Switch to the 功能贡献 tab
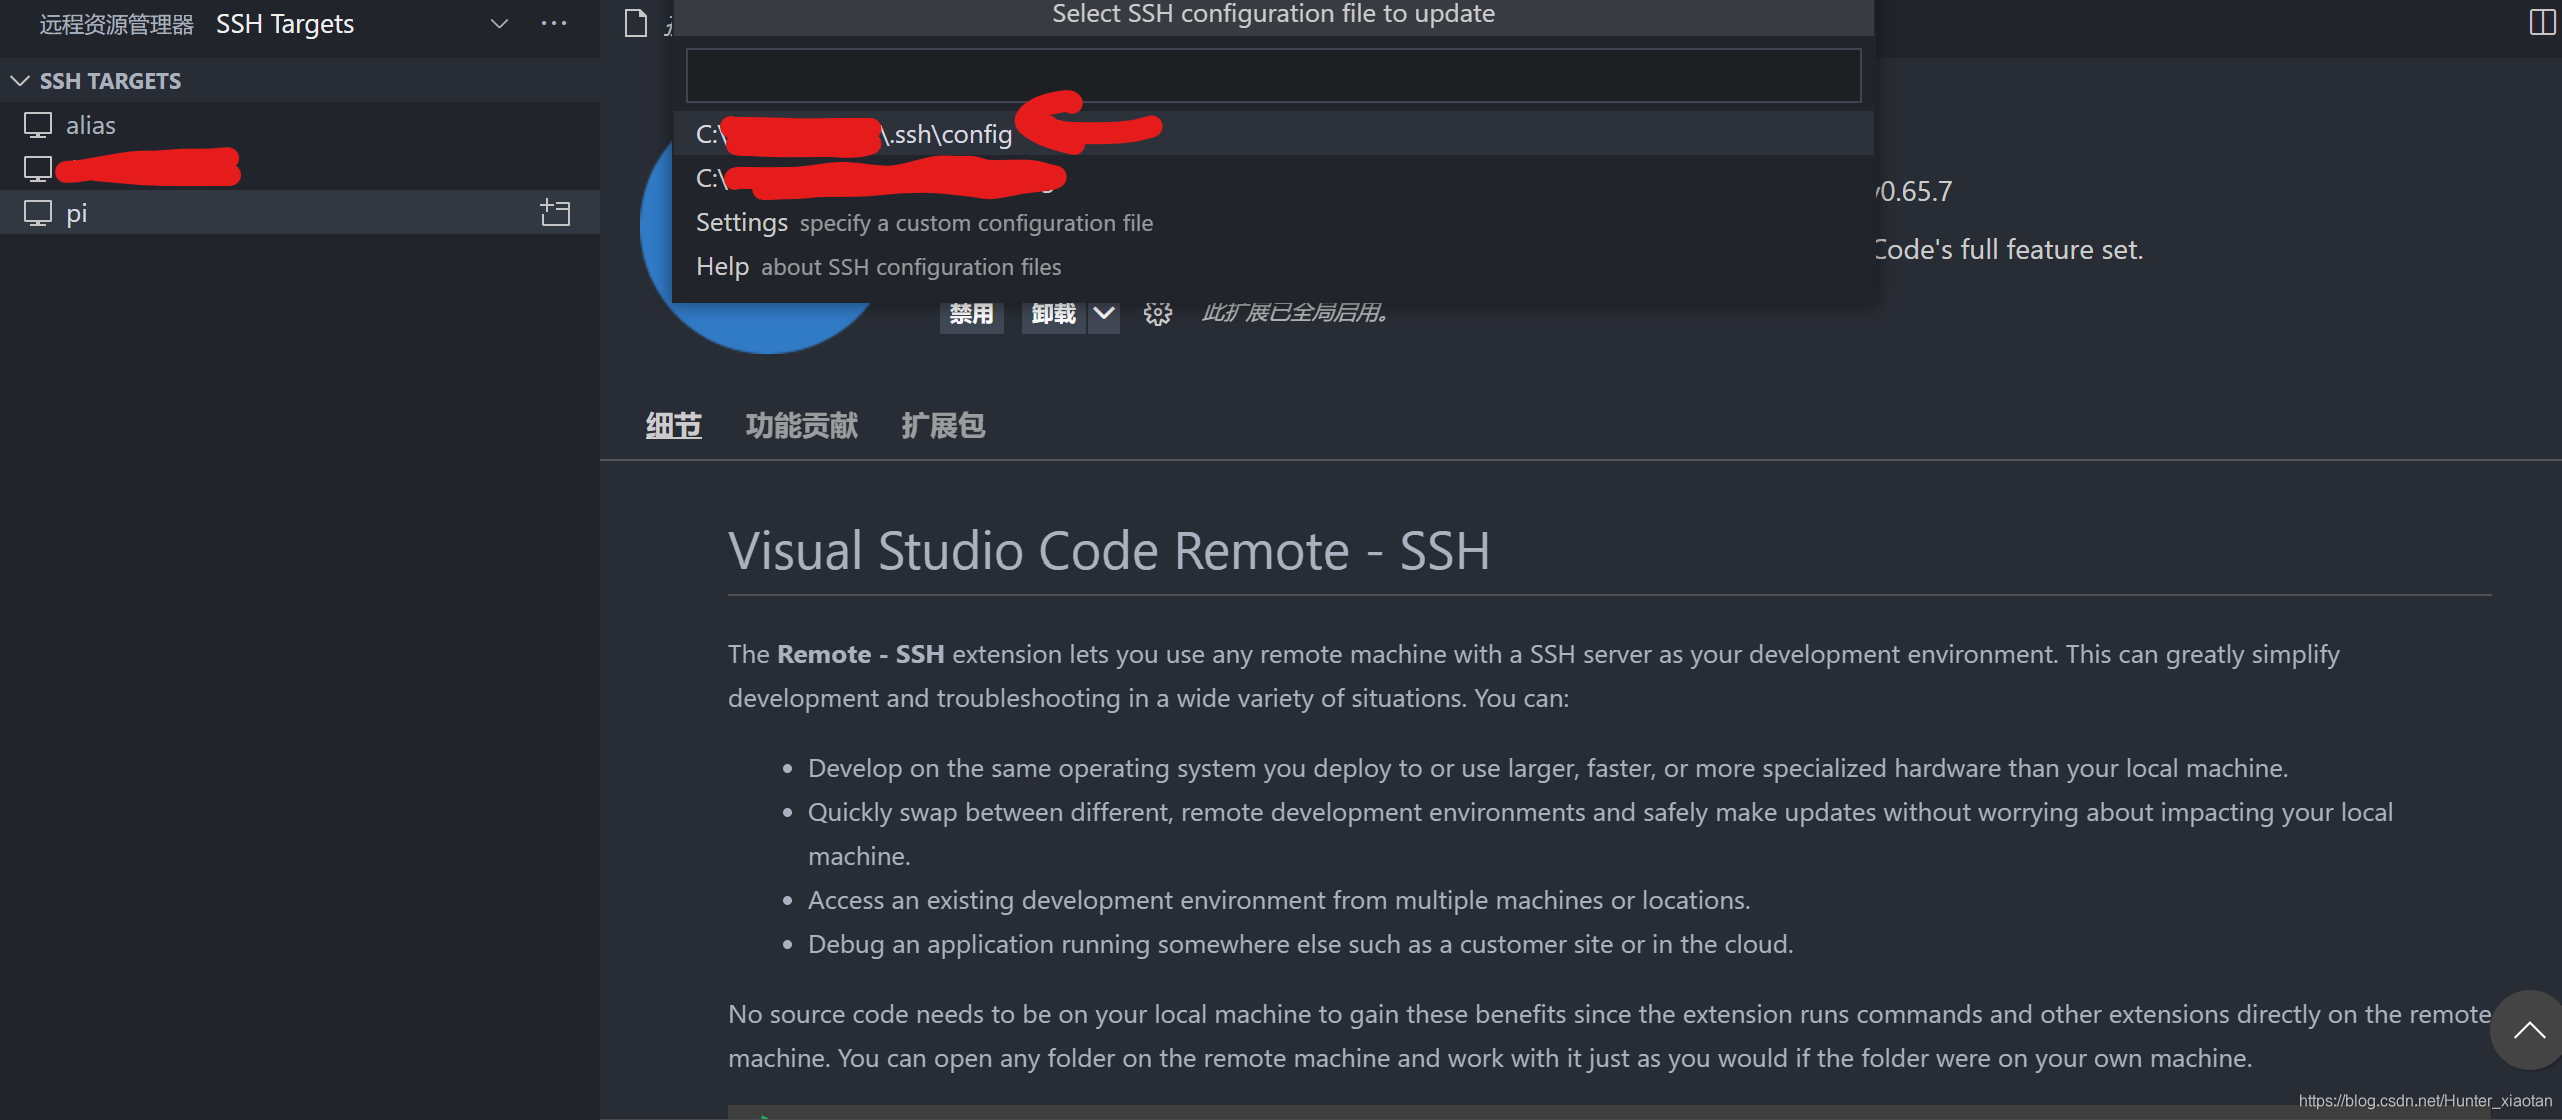The image size is (2562, 1120). [801, 426]
